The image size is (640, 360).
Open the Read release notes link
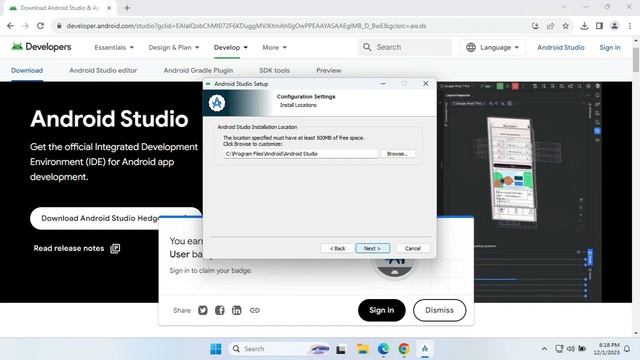pos(77,248)
